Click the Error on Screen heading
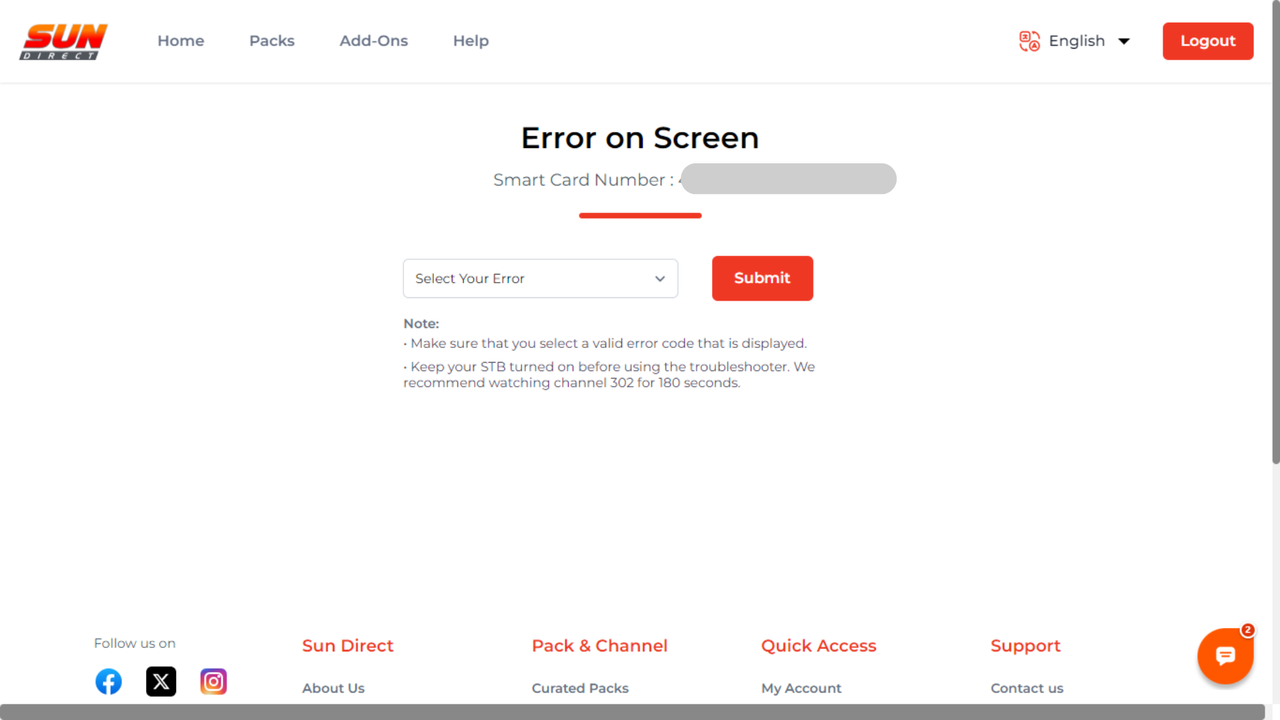 640,137
